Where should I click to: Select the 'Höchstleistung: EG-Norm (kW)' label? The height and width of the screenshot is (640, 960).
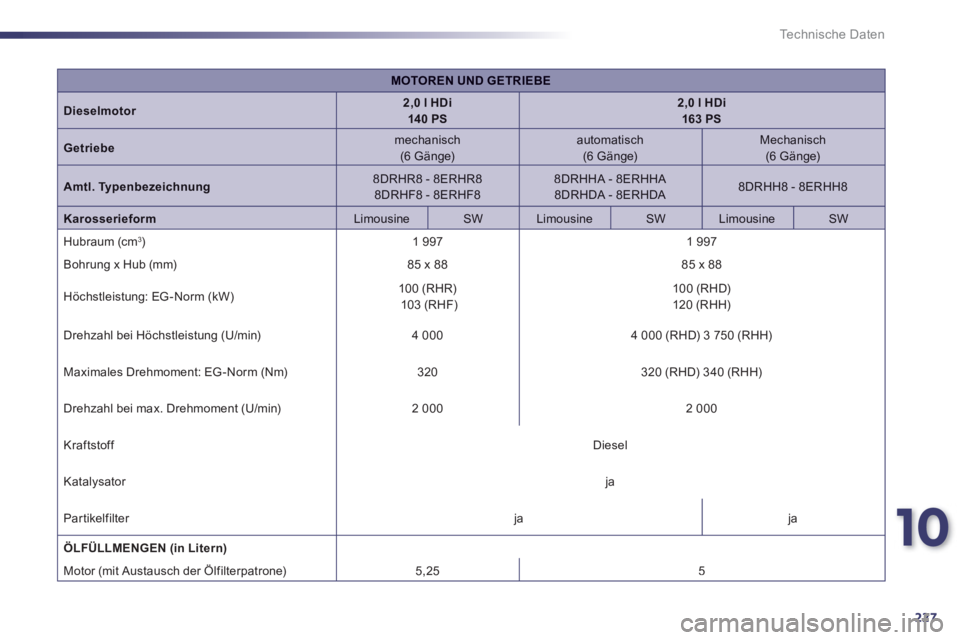[x=149, y=296]
